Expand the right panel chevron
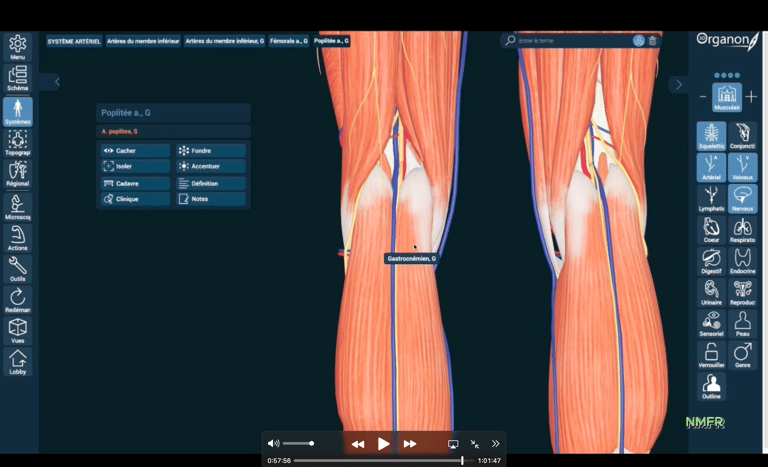Viewport: 768px width, 467px height. point(678,84)
